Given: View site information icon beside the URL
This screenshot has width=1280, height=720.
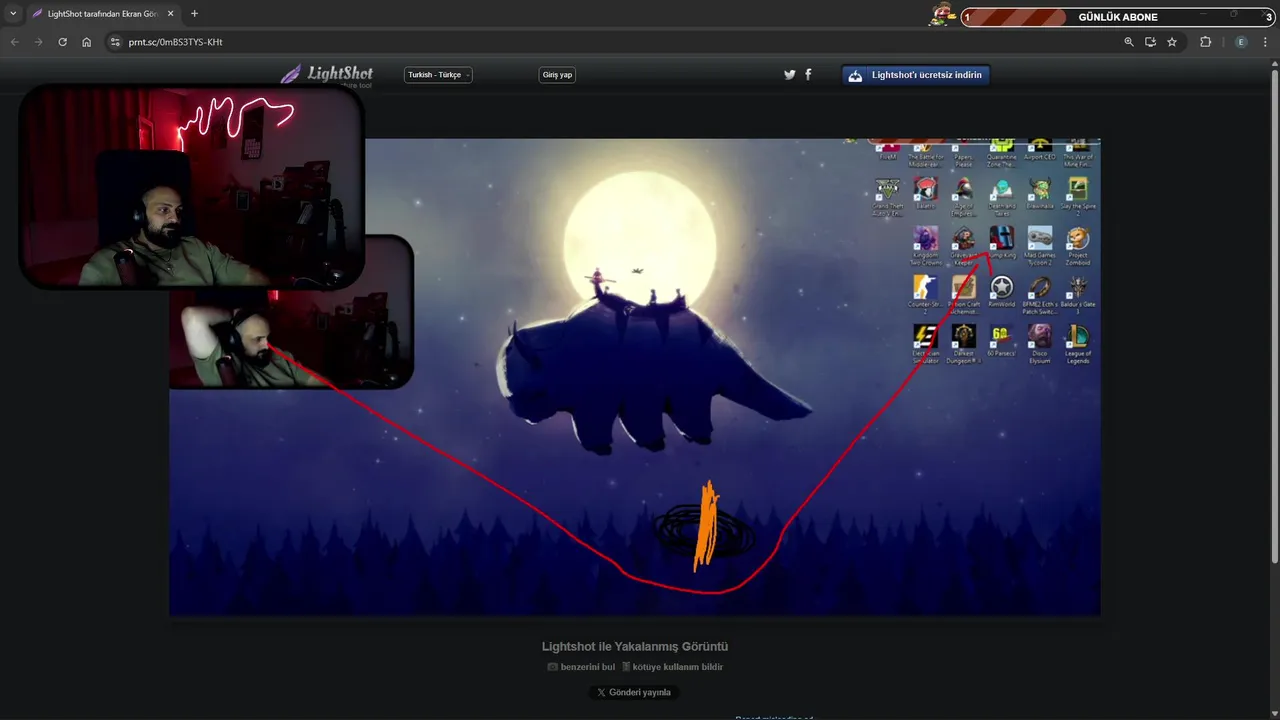Looking at the screenshot, I should [115, 42].
